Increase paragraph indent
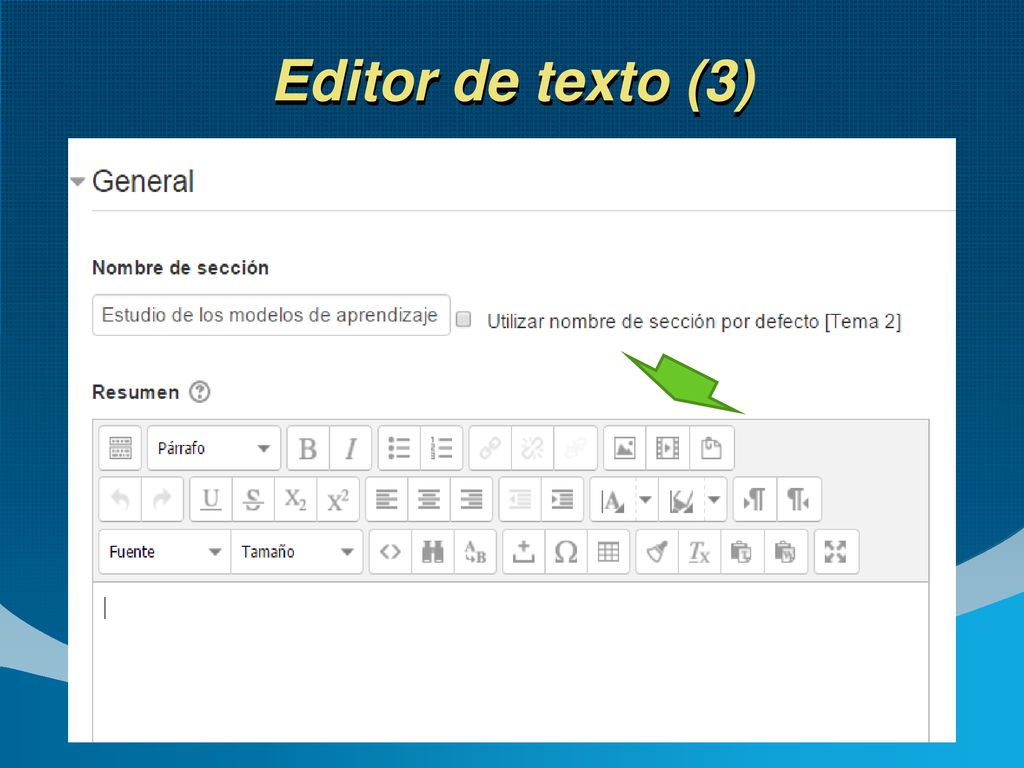This screenshot has width=1024, height=768. [x=562, y=500]
